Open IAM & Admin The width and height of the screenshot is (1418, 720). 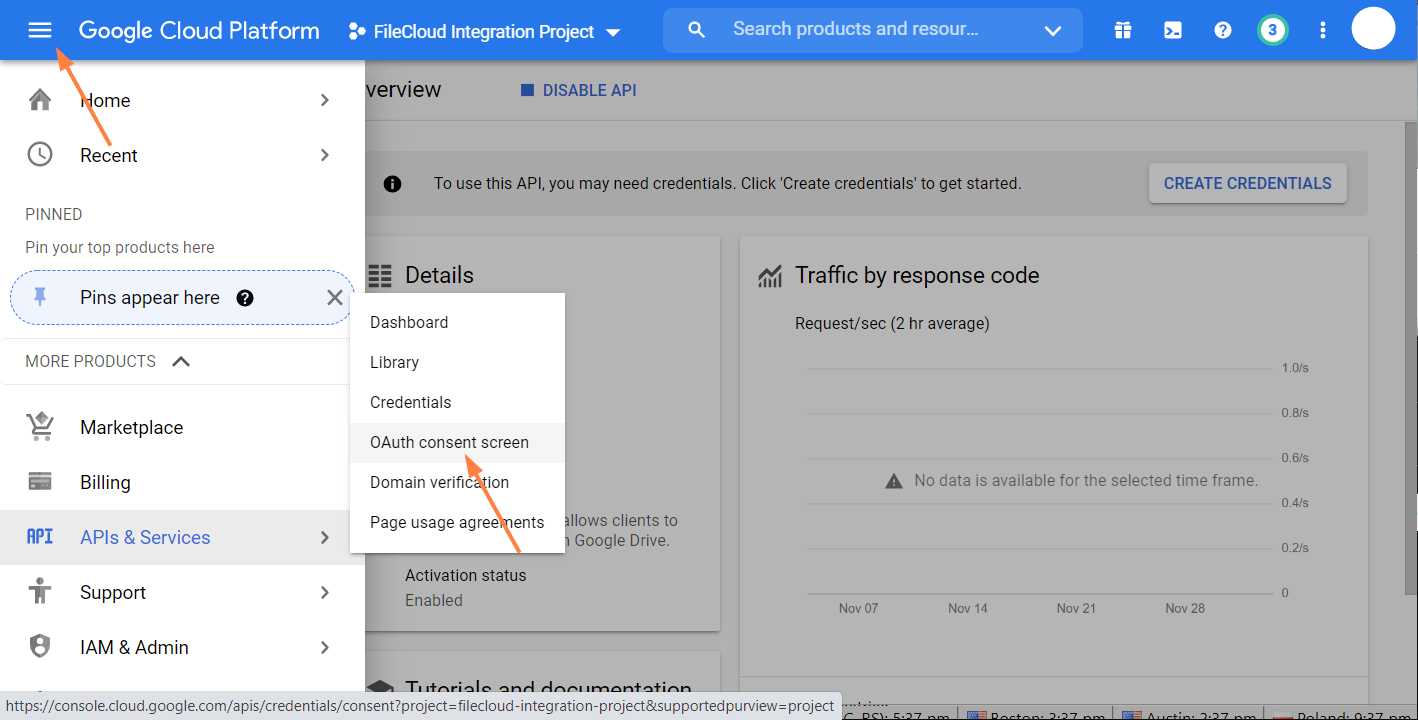[x=135, y=647]
